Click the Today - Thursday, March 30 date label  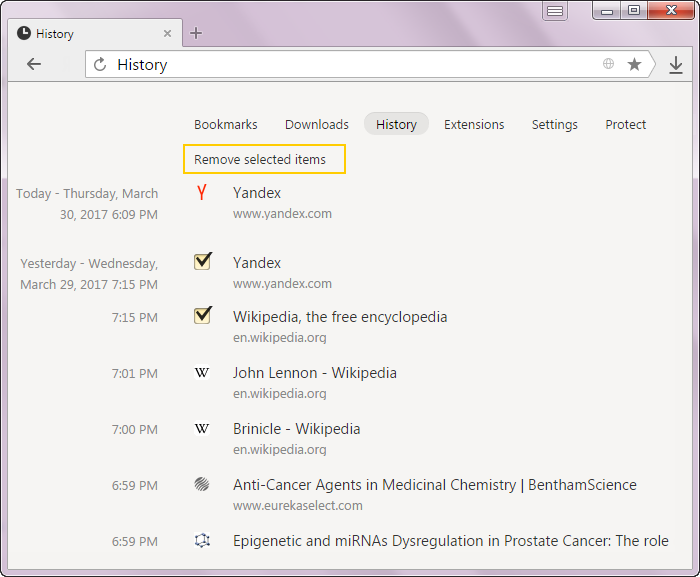[x=87, y=204]
